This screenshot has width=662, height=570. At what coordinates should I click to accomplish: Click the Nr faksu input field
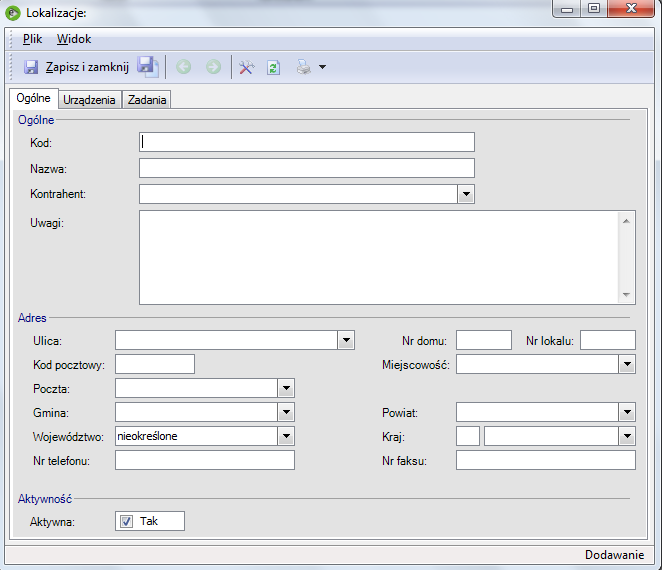pos(546,460)
